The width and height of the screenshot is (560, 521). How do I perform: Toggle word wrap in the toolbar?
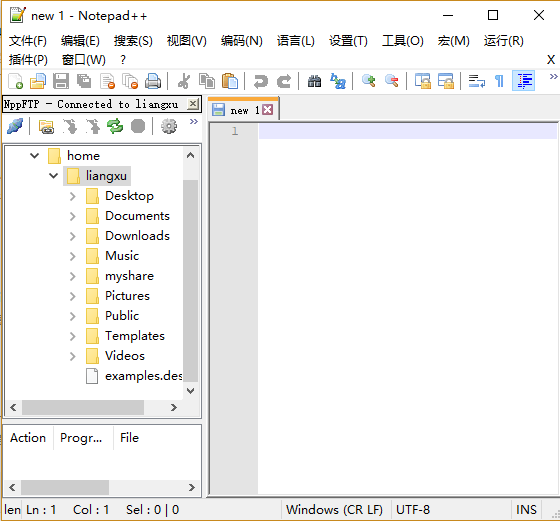click(477, 81)
